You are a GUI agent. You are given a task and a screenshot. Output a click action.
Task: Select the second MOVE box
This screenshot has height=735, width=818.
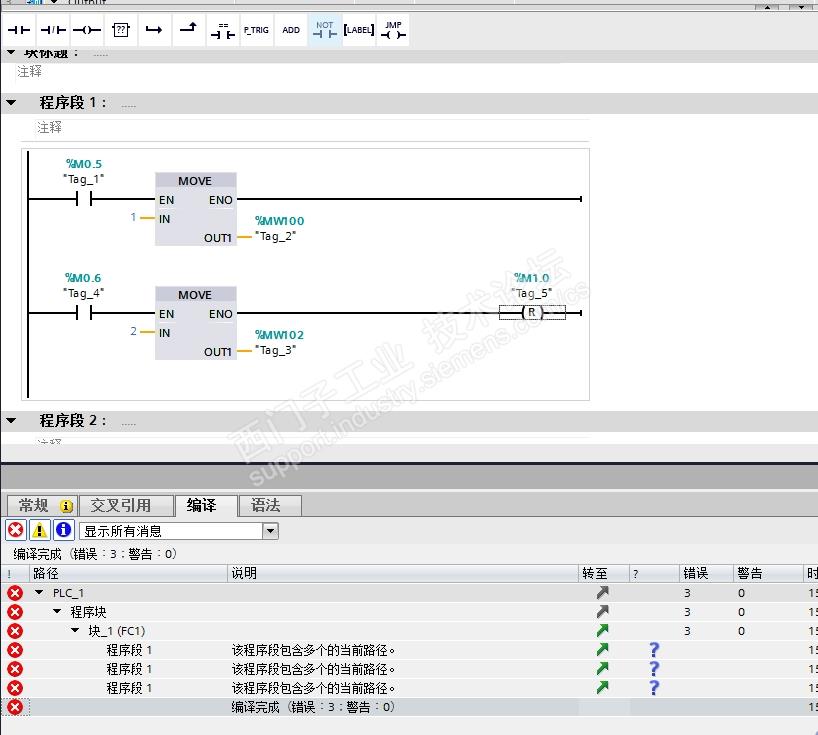coord(196,323)
